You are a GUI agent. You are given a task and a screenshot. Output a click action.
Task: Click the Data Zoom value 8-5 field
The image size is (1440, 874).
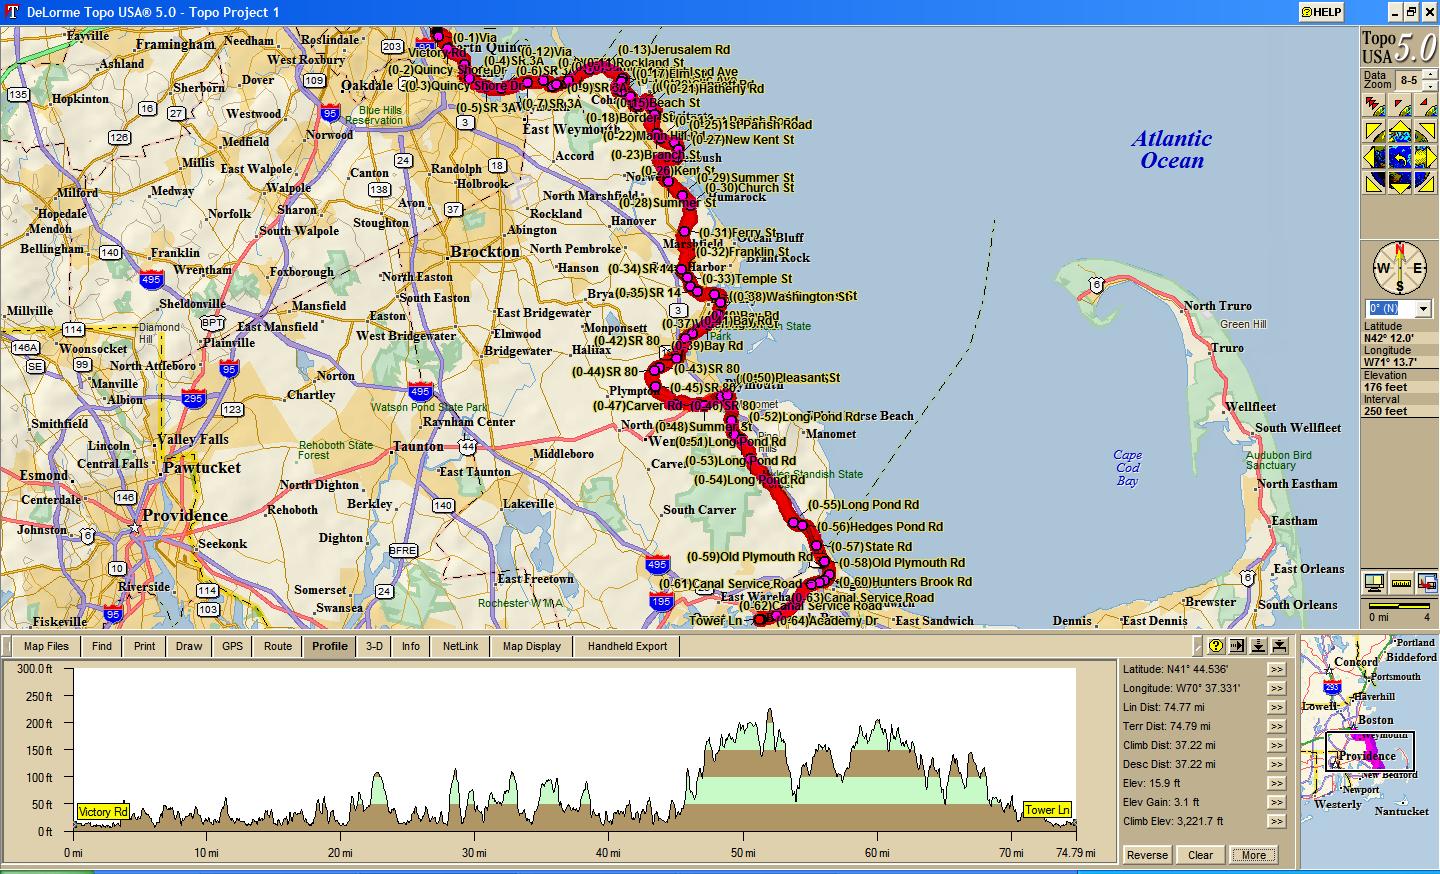click(x=1409, y=80)
